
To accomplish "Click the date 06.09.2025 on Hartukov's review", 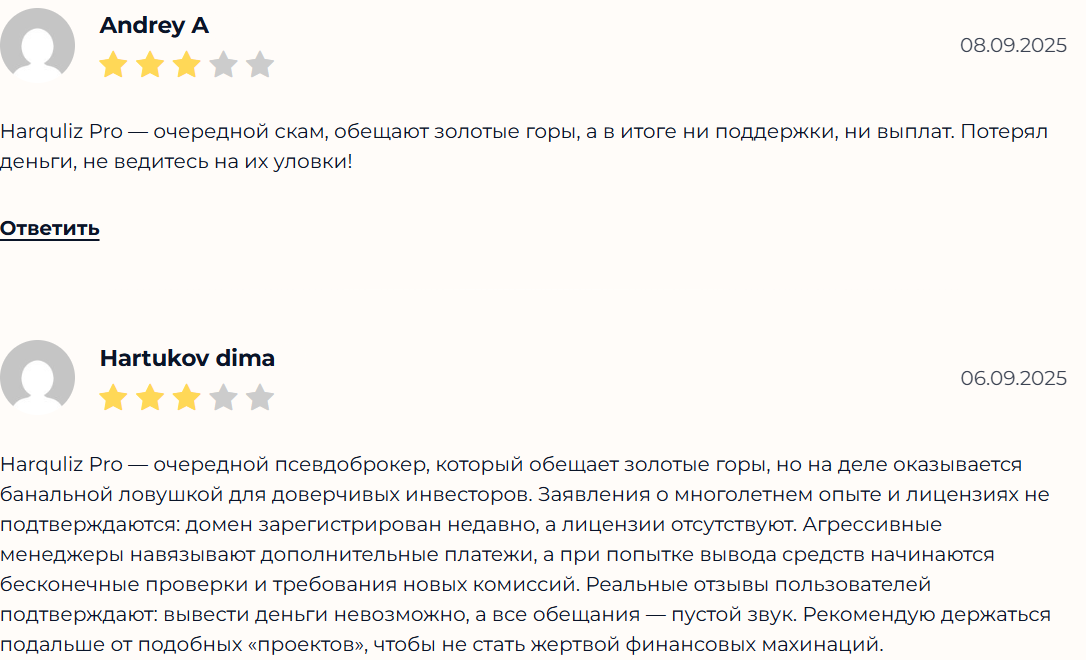I will (x=1014, y=378).
